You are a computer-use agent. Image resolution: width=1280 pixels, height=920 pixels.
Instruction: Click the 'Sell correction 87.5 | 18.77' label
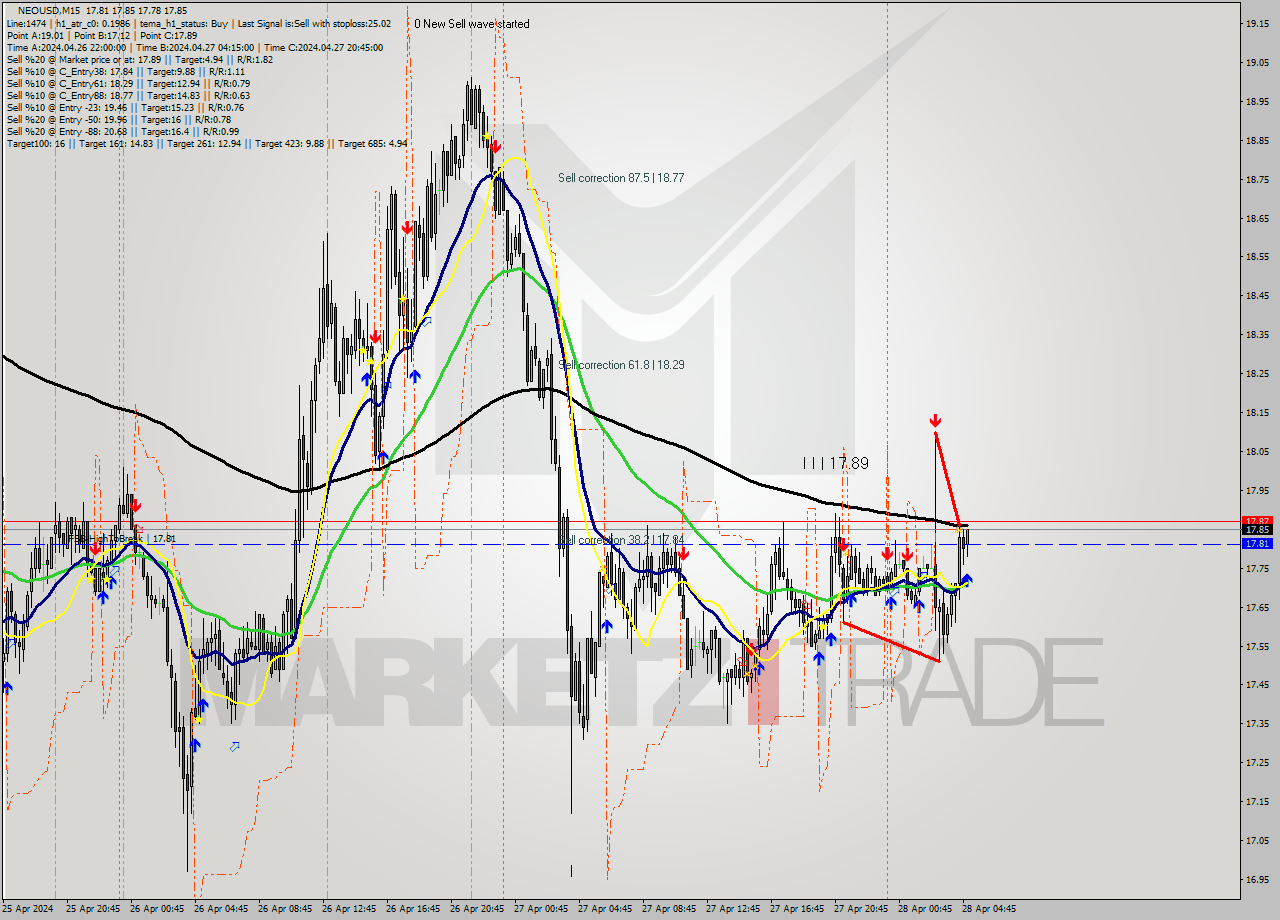[621, 178]
